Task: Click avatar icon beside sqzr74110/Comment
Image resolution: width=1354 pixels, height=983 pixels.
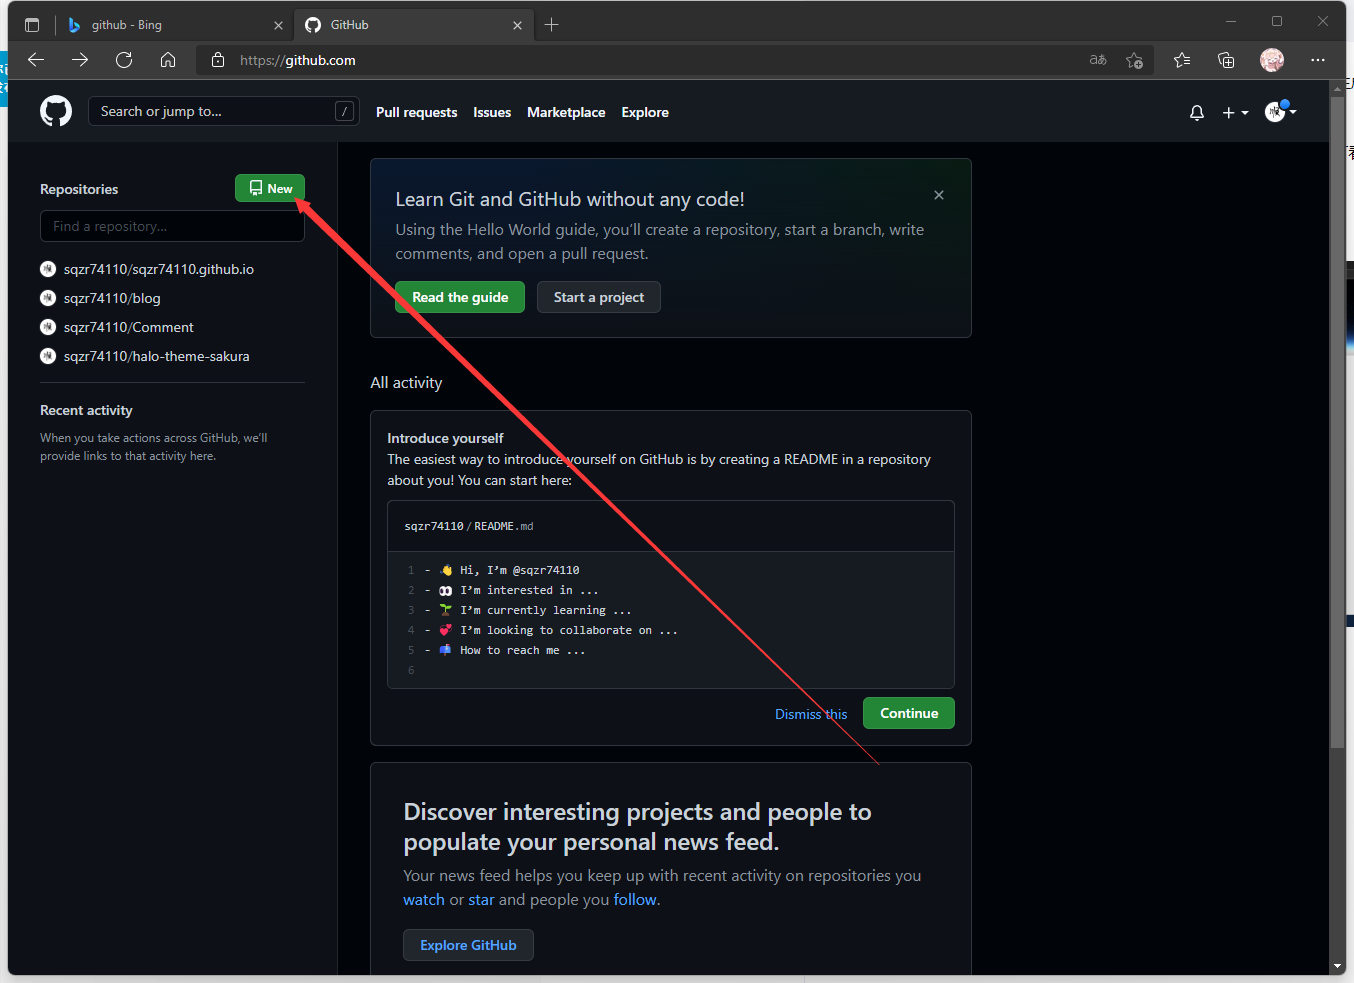Action: [48, 327]
